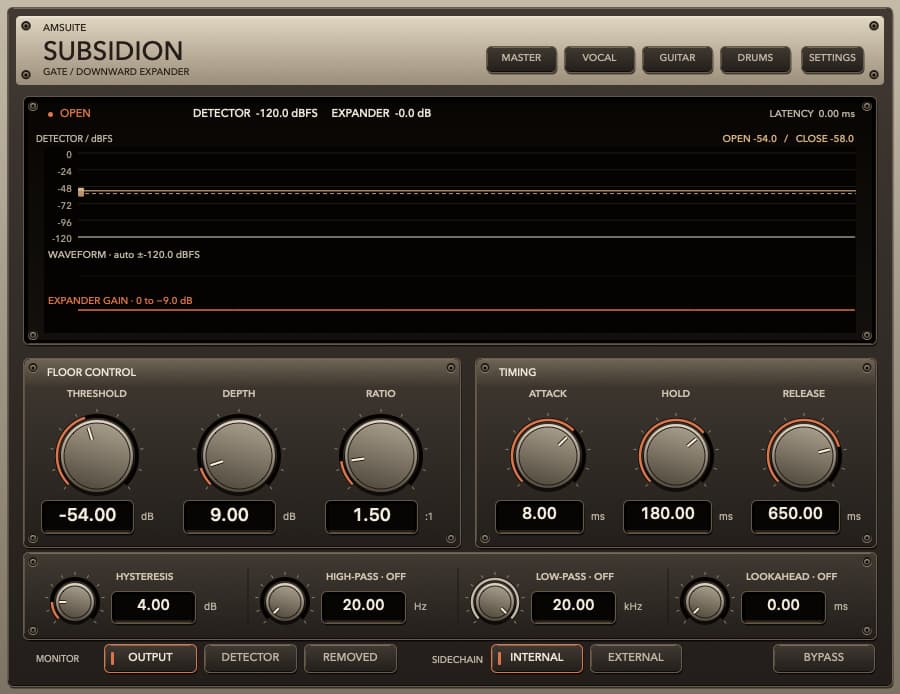Click the release value field 650.00
This screenshot has width=900, height=694.
[796, 515]
